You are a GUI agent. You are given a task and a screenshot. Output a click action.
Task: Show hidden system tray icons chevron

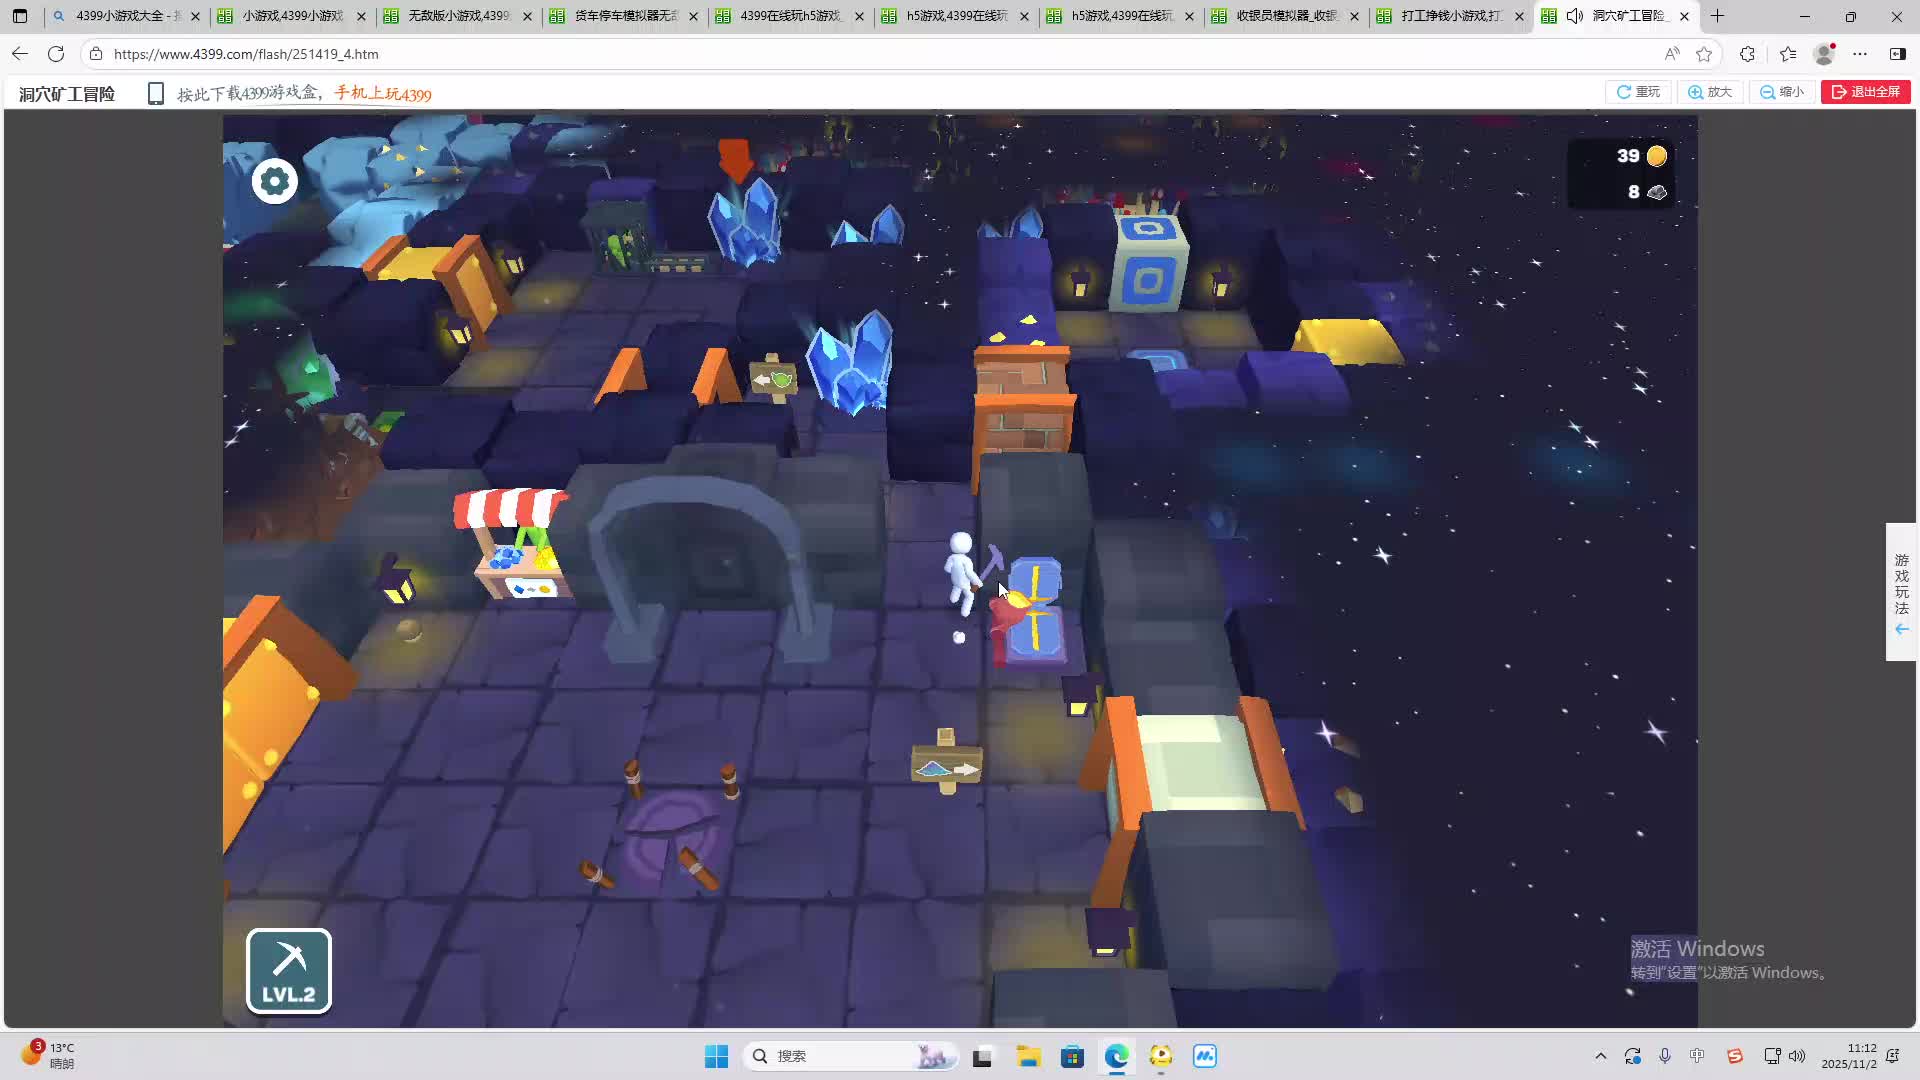pos(1600,1056)
